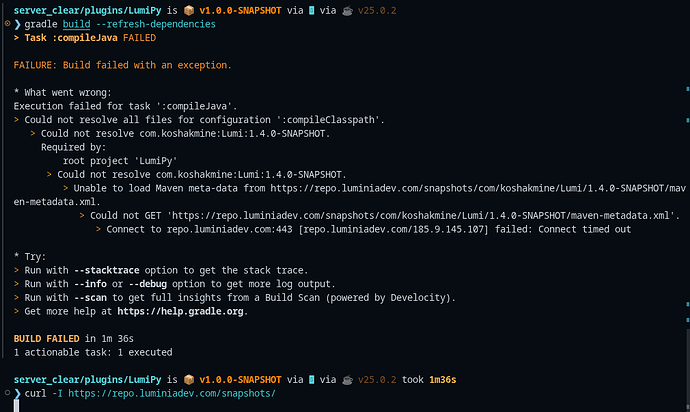
Task: Click the terminal cursor block below the curl command
Action: 16,406
